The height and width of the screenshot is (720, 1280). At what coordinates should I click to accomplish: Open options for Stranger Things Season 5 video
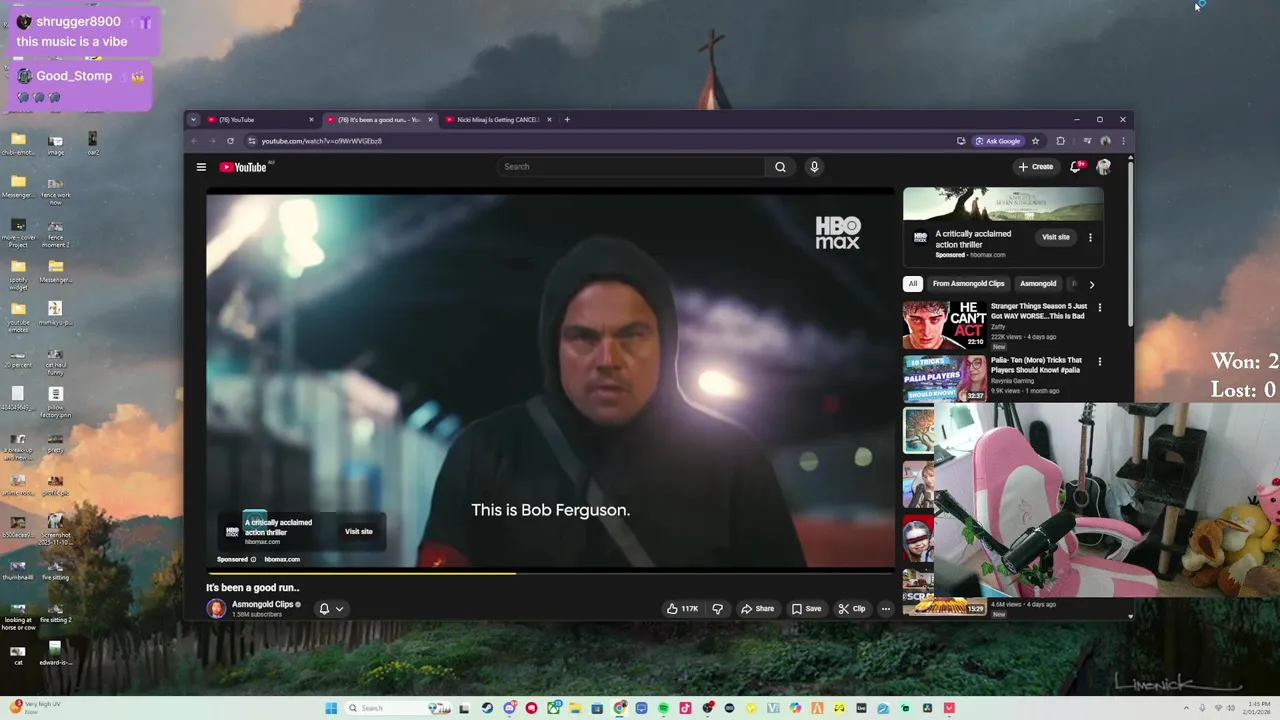point(1099,308)
